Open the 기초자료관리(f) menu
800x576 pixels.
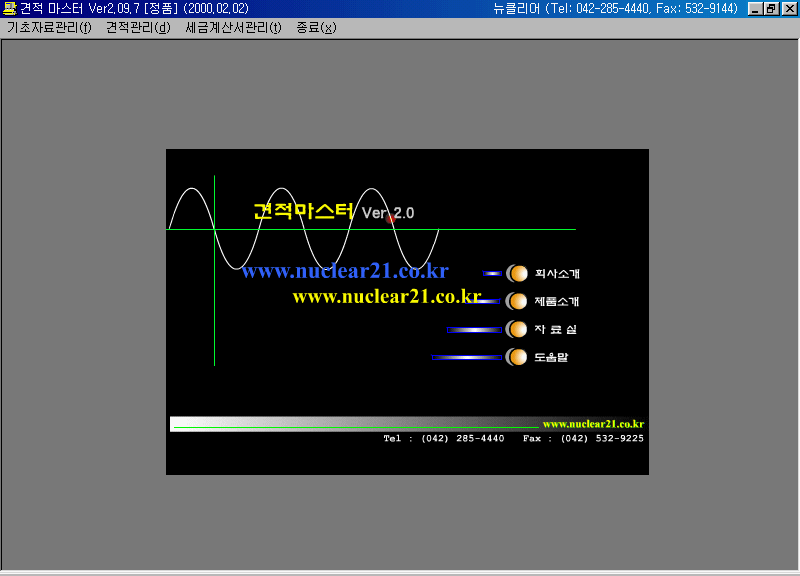[49, 28]
